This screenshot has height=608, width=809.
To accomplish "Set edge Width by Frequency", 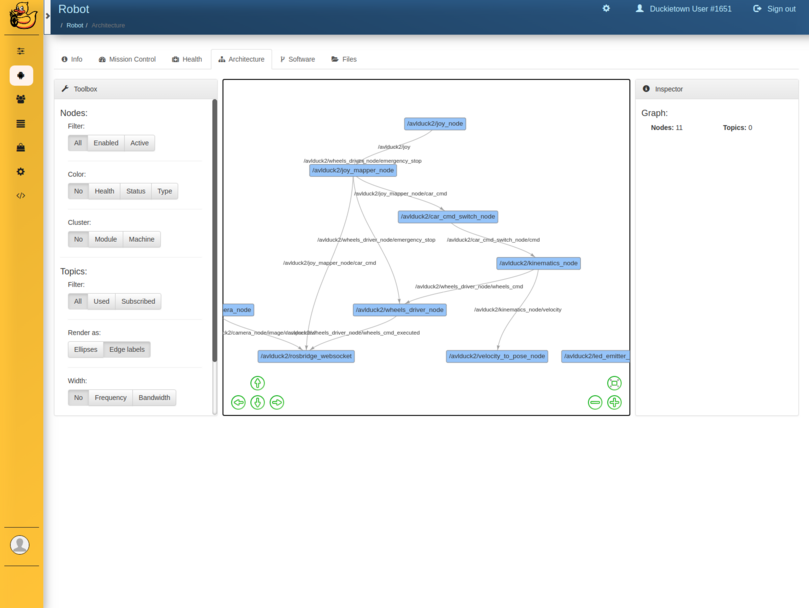I will pos(110,397).
